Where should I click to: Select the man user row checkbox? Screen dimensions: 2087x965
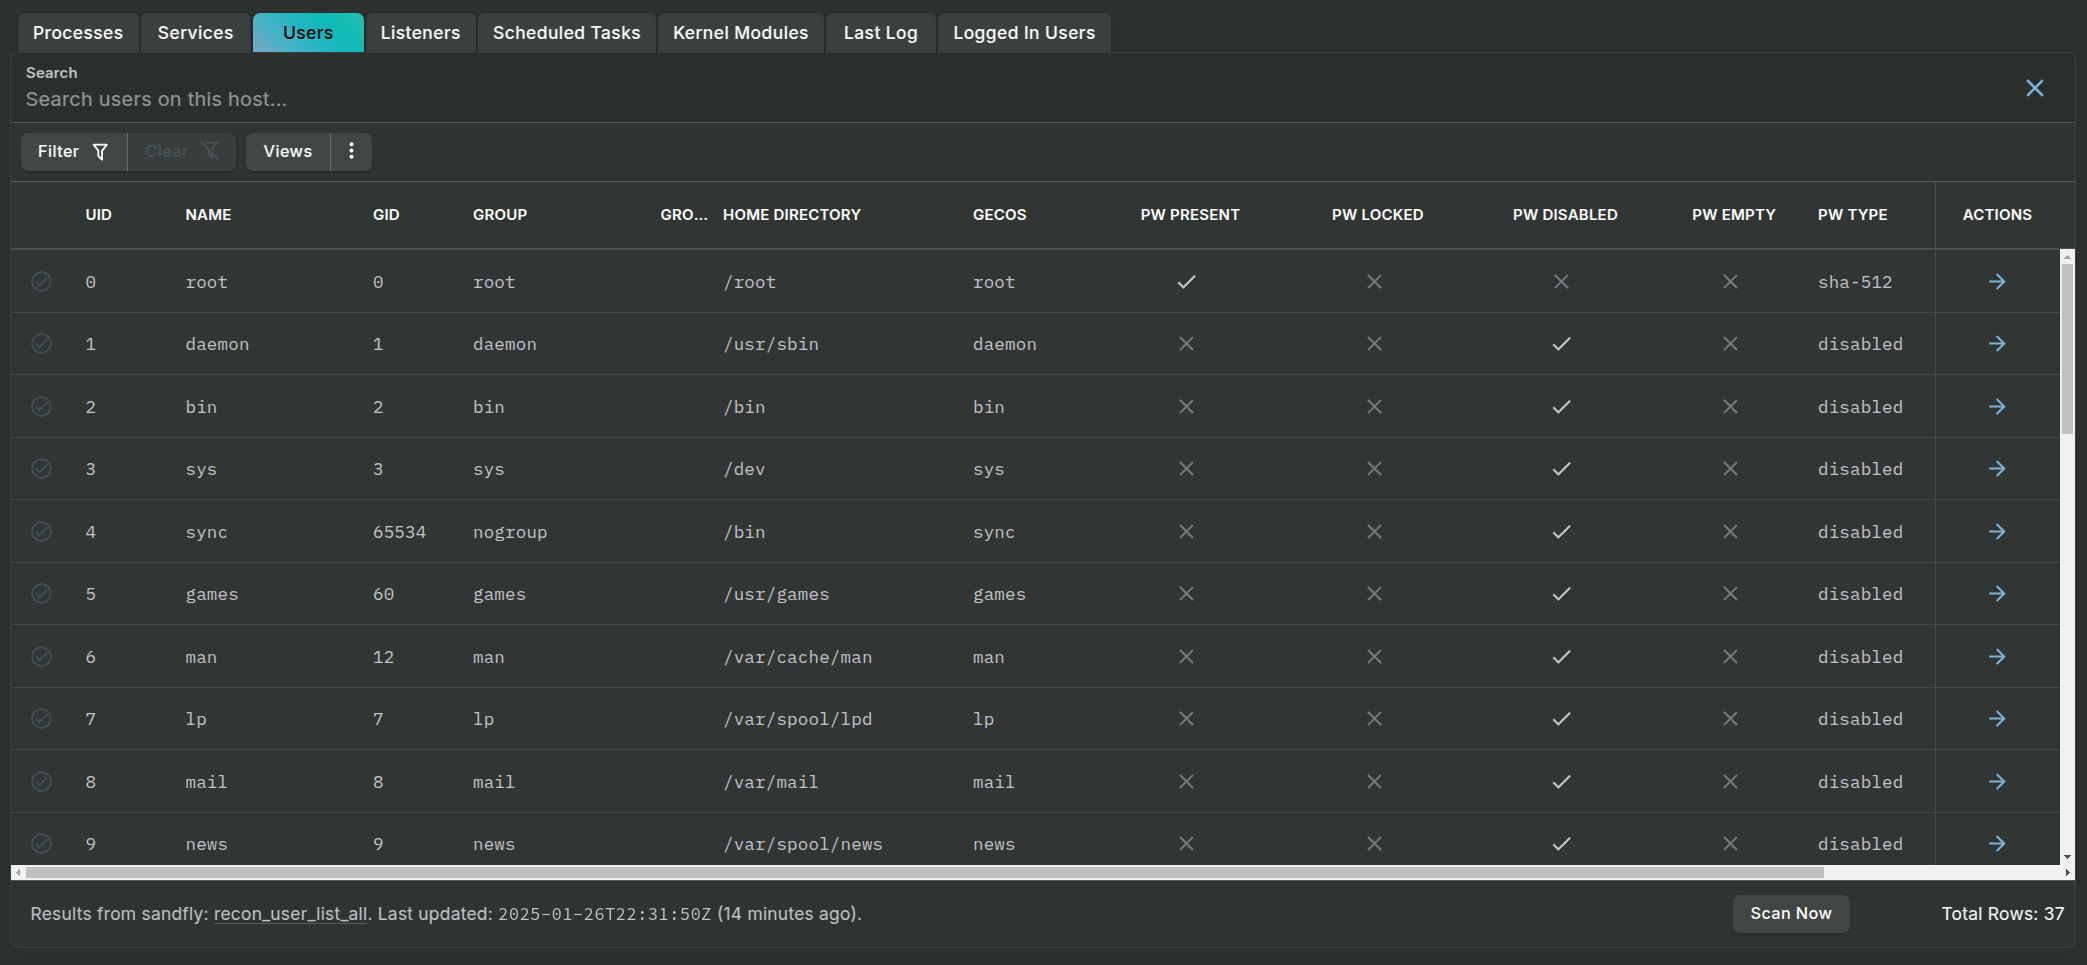point(41,657)
